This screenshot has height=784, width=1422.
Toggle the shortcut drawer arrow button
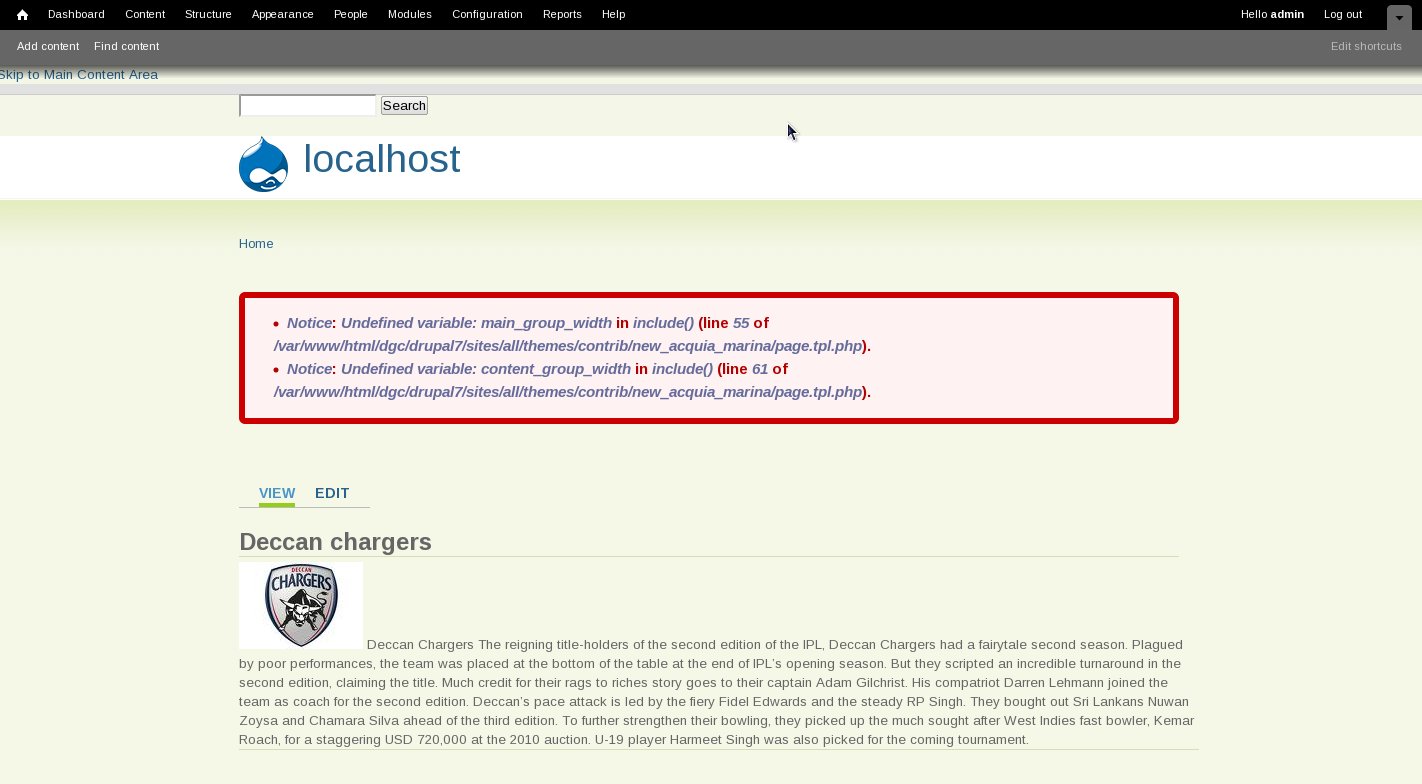(x=1399, y=17)
